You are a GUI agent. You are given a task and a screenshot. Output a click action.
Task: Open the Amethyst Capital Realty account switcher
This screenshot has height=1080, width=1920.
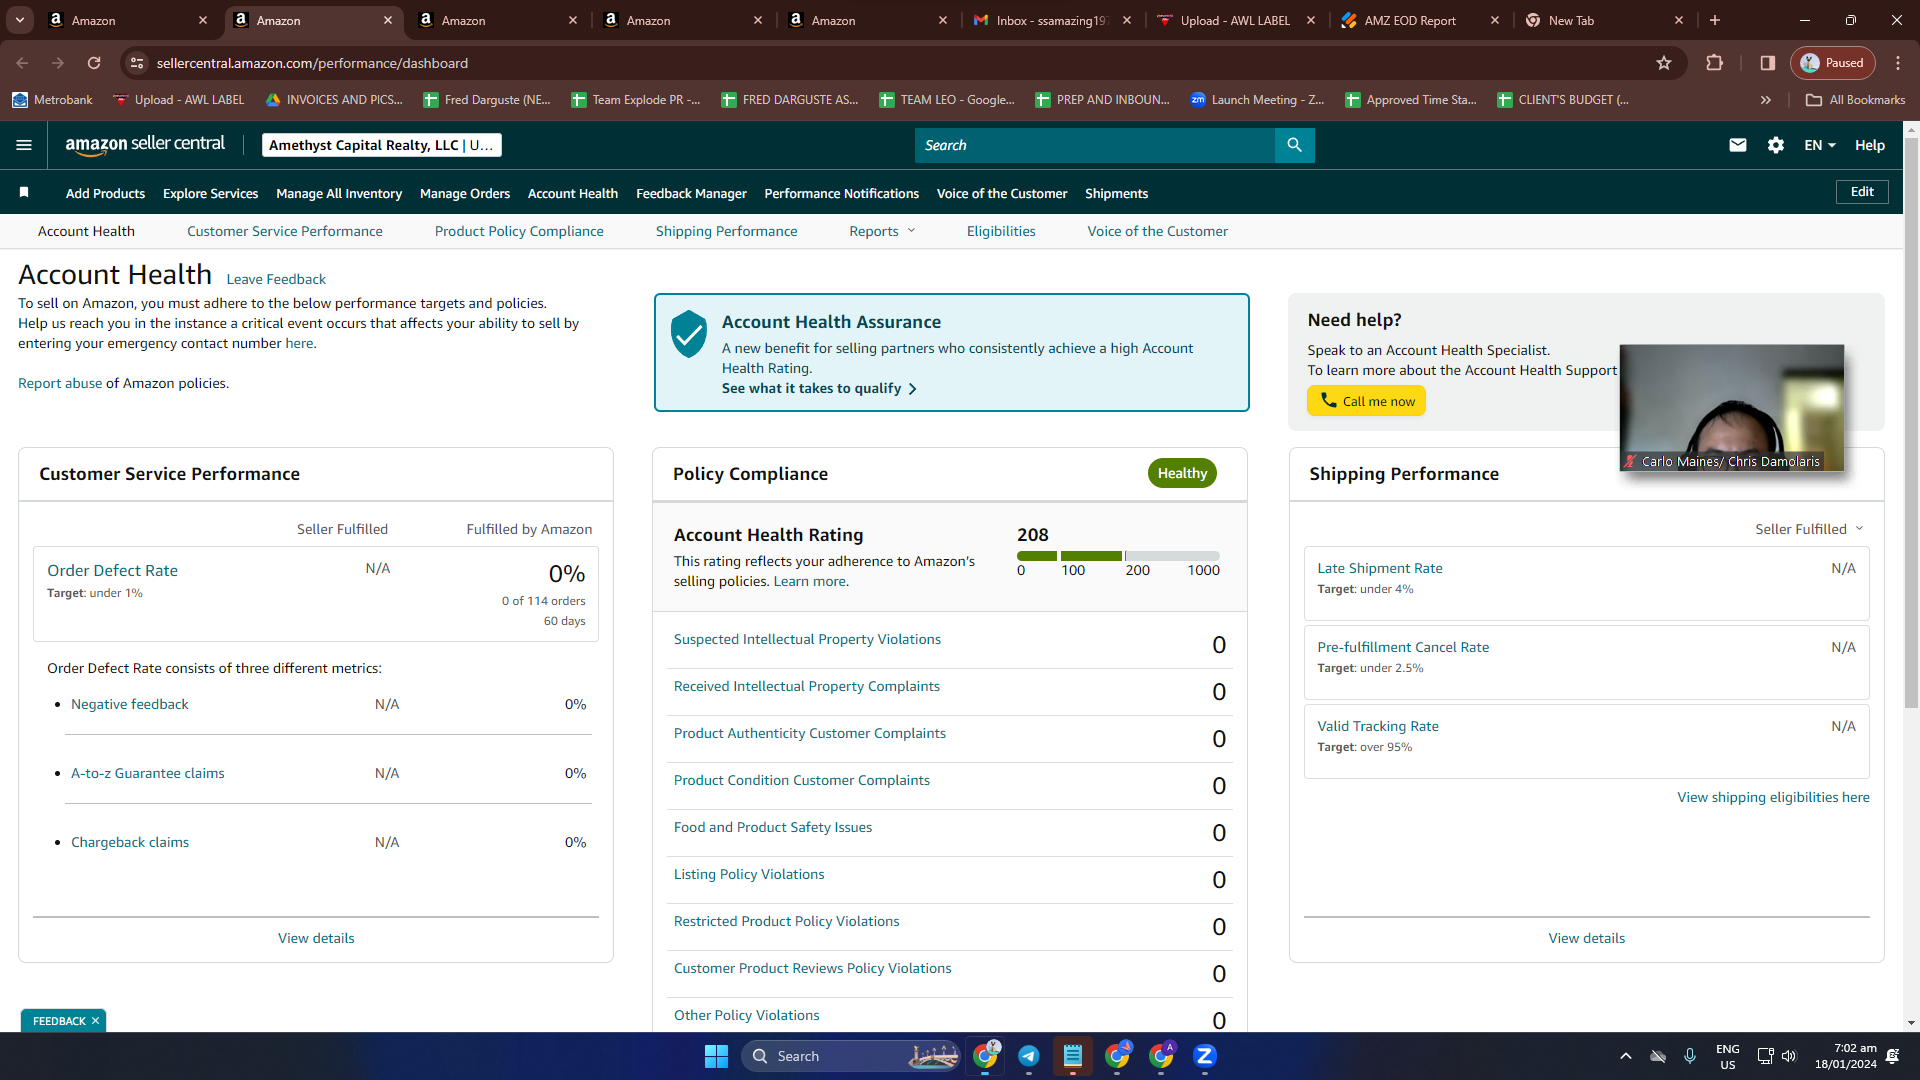point(382,145)
